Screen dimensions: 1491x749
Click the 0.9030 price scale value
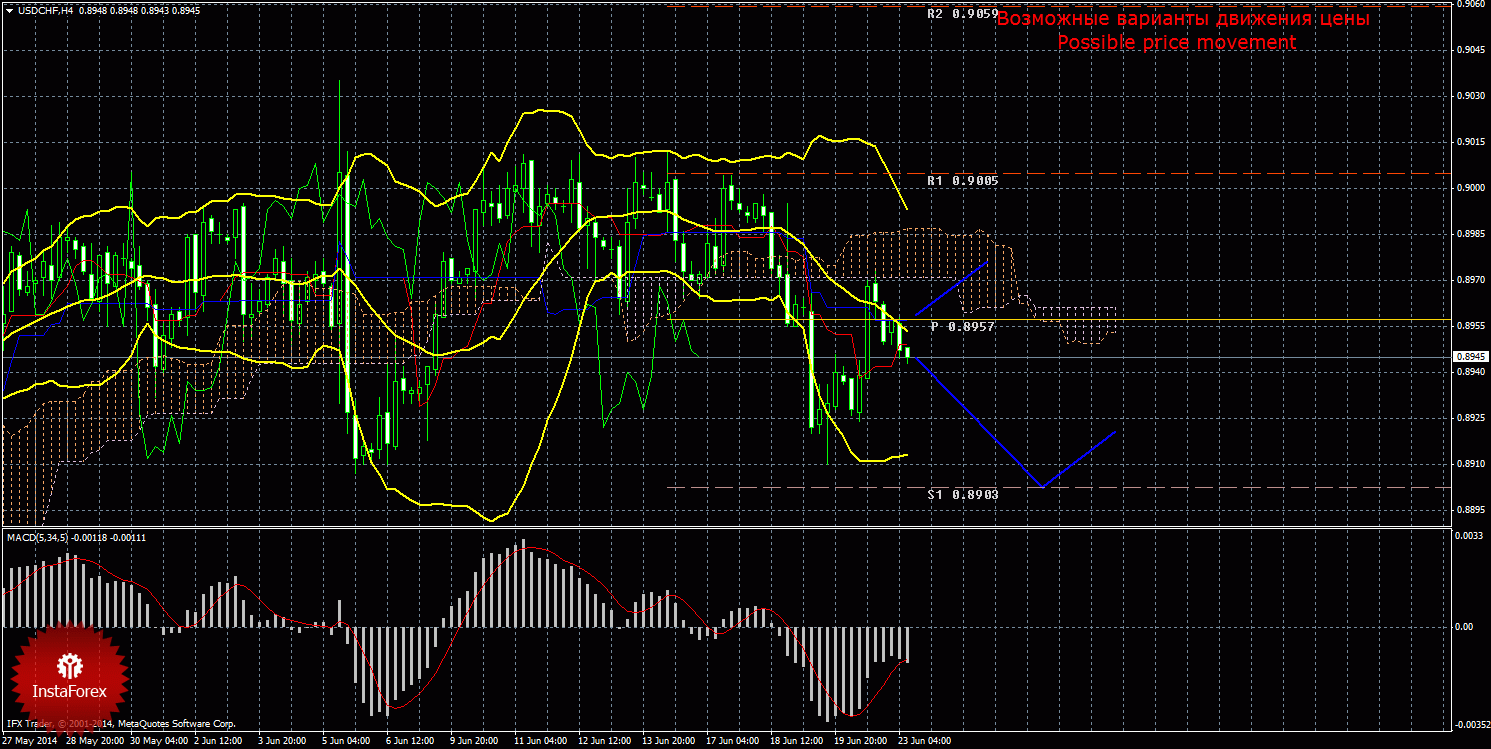click(1469, 96)
